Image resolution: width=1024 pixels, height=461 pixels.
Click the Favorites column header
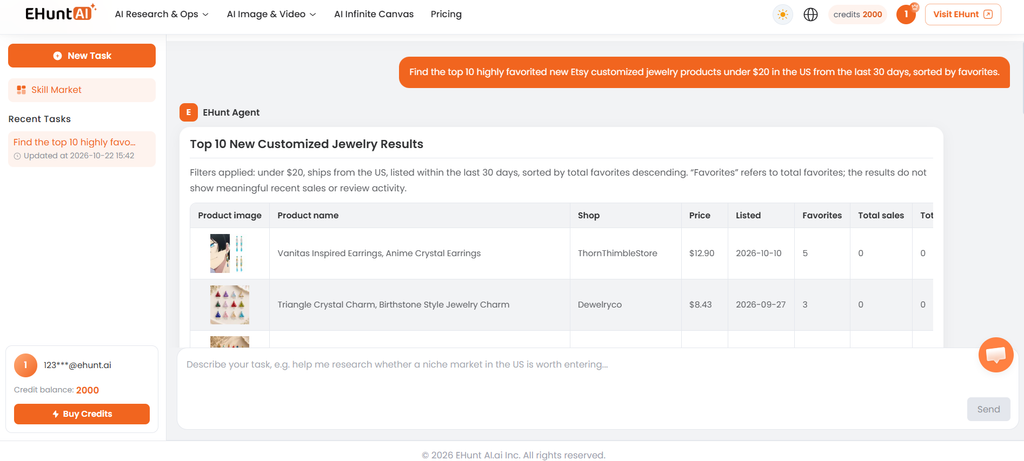pos(822,215)
